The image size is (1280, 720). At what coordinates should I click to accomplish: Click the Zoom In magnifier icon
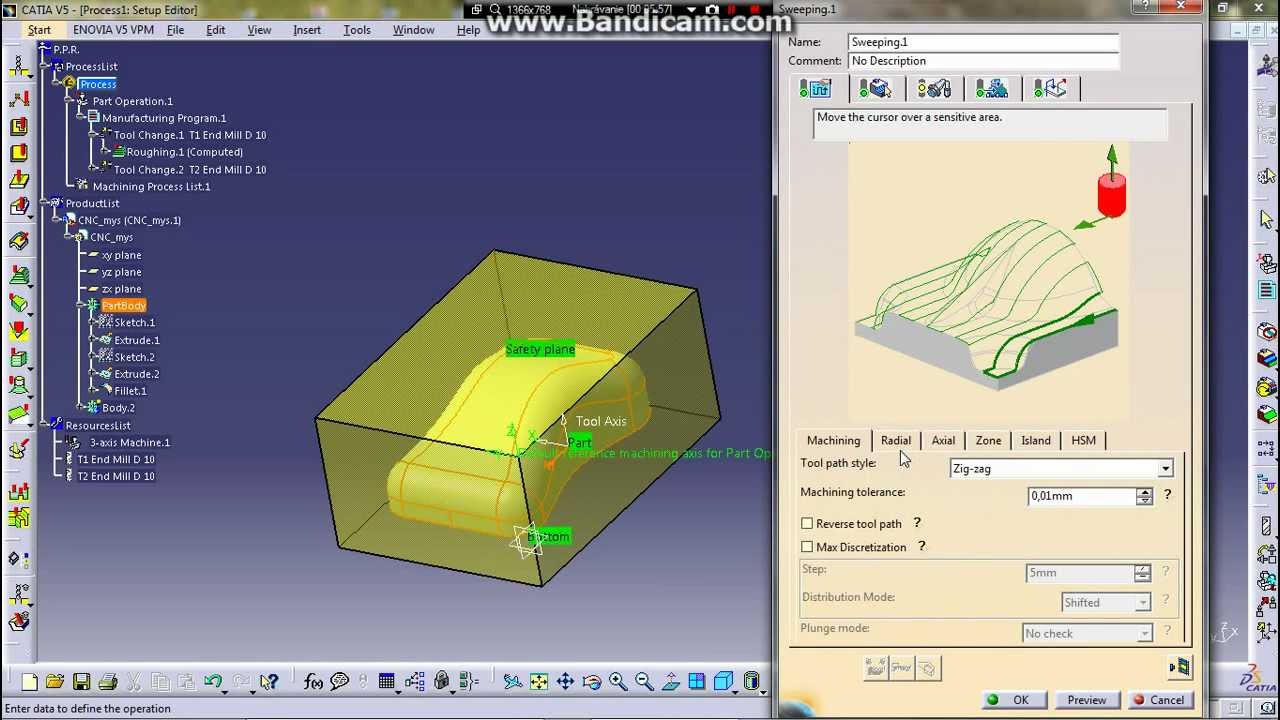[x=617, y=682]
